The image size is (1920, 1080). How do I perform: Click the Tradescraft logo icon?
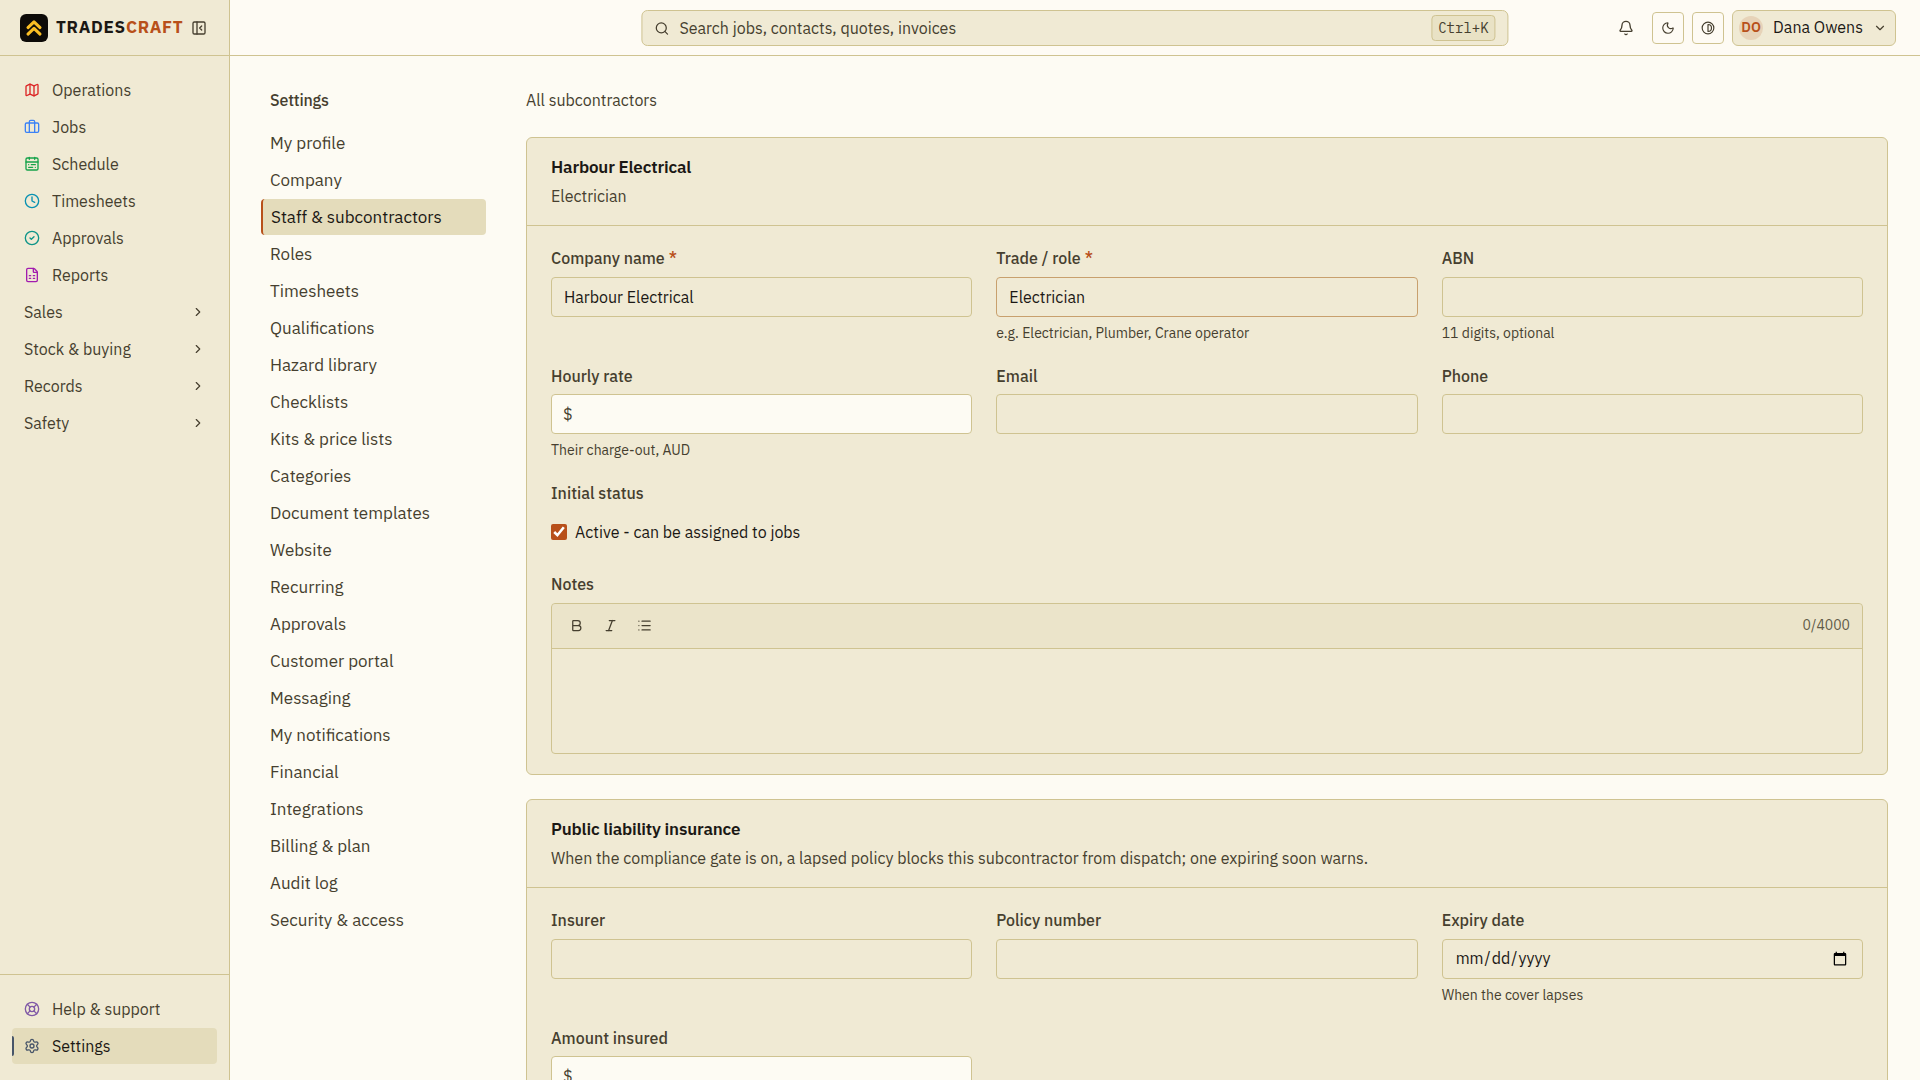tap(34, 28)
